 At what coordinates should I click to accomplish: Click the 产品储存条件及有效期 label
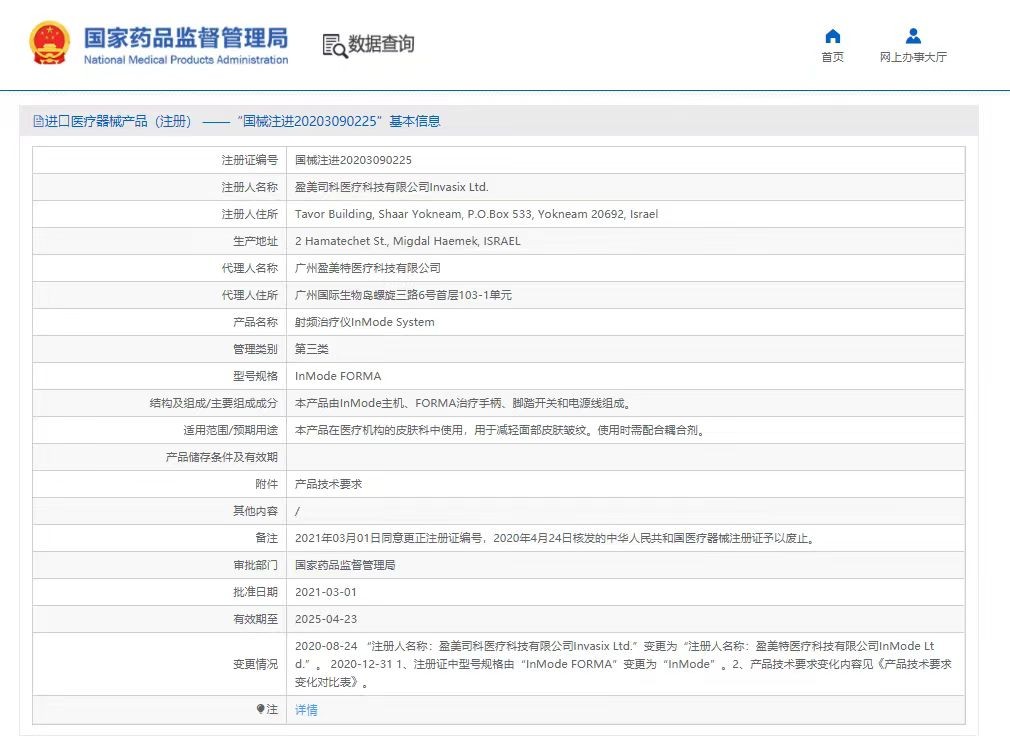[222, 457]
